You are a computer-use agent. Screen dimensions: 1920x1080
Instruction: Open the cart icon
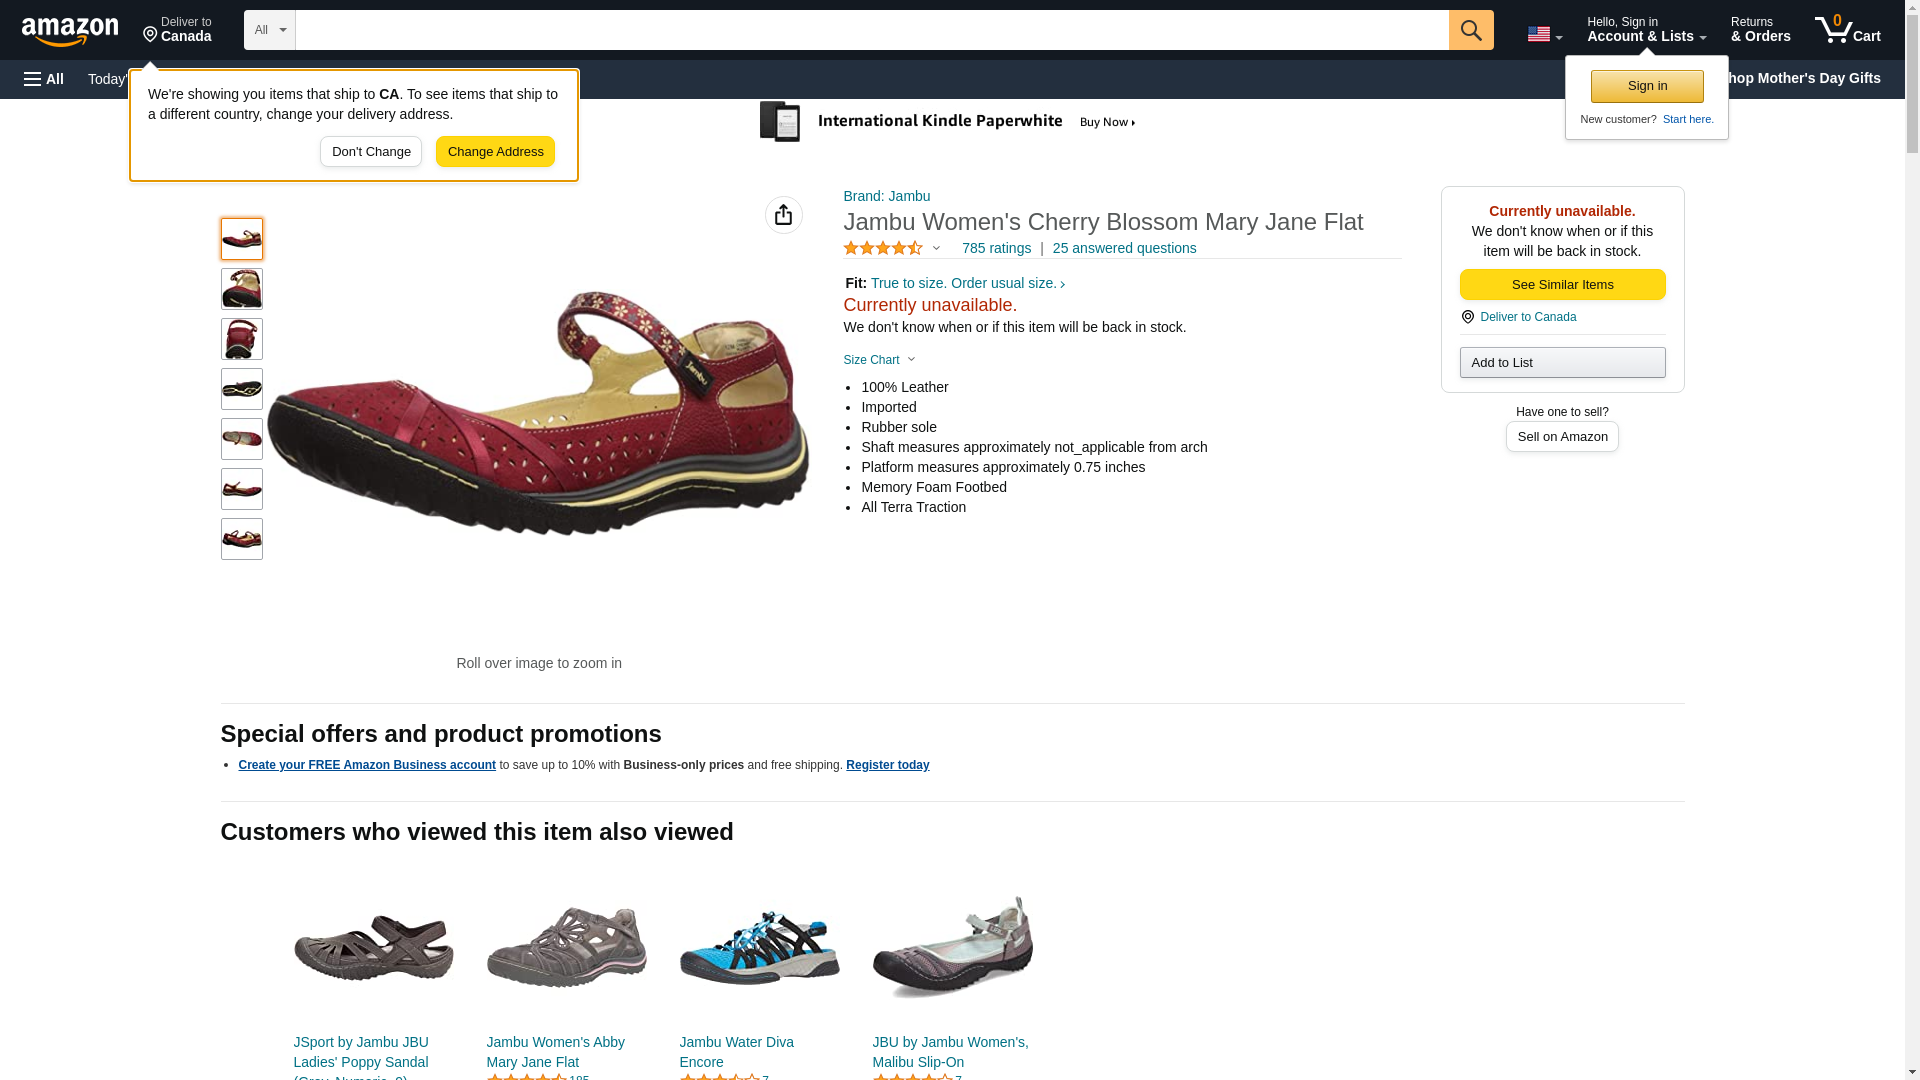click(x=1847, y=29)
